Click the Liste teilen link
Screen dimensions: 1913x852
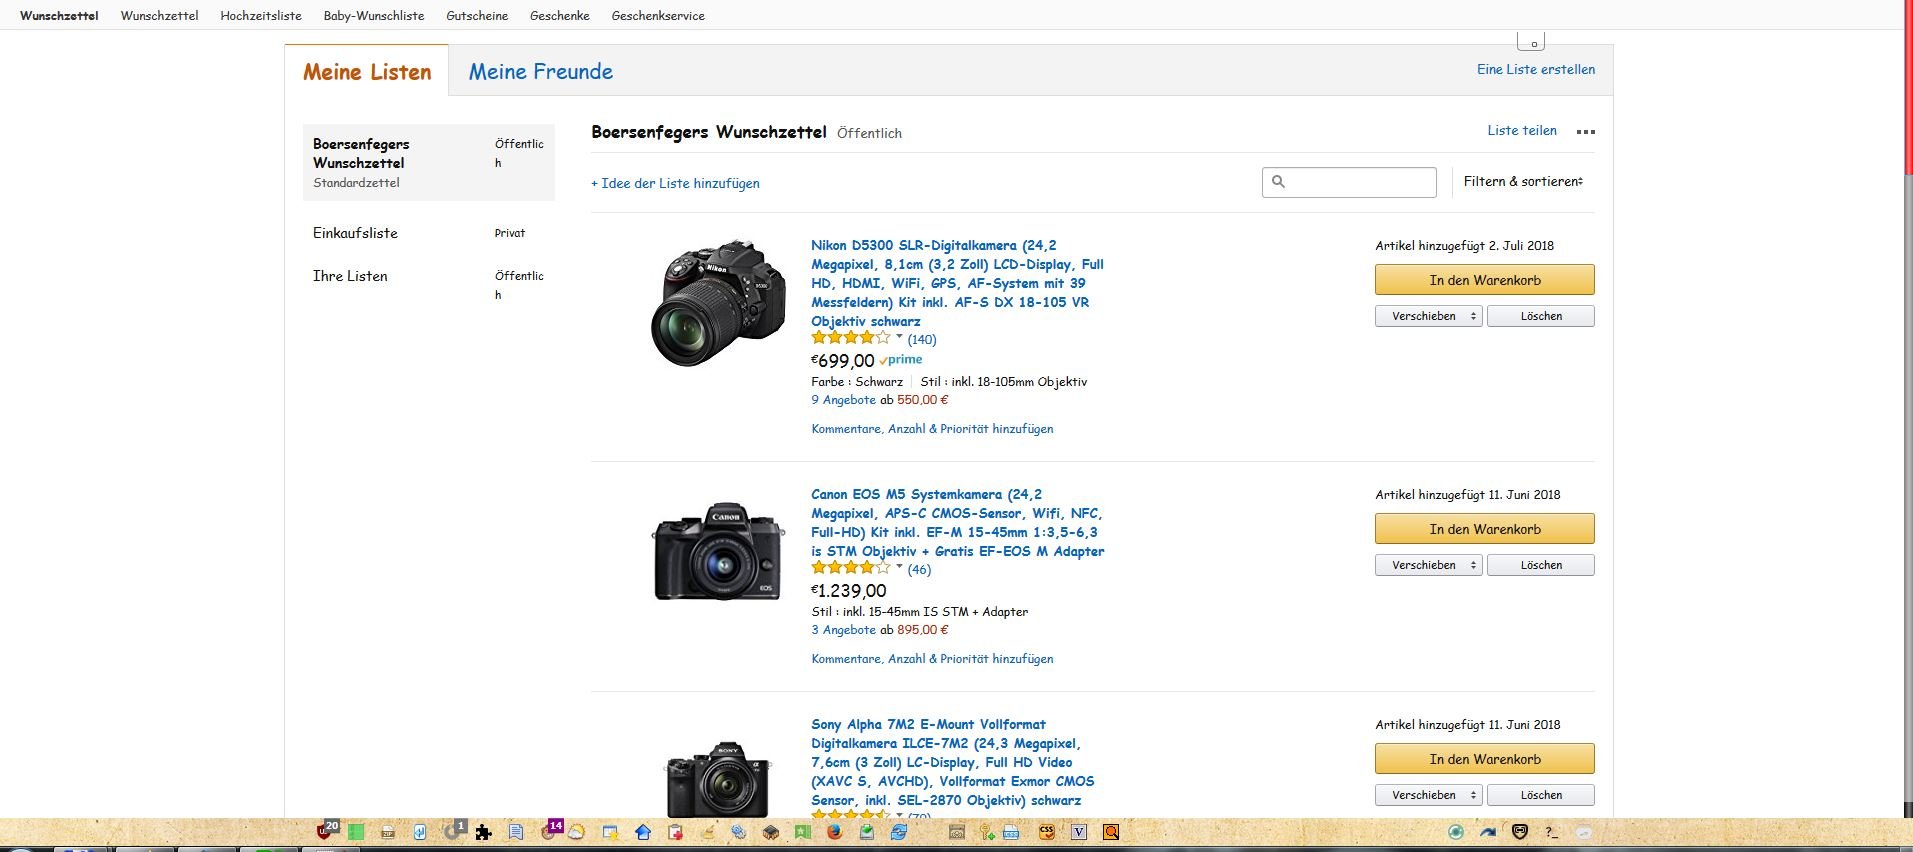tap(1522, 130)
